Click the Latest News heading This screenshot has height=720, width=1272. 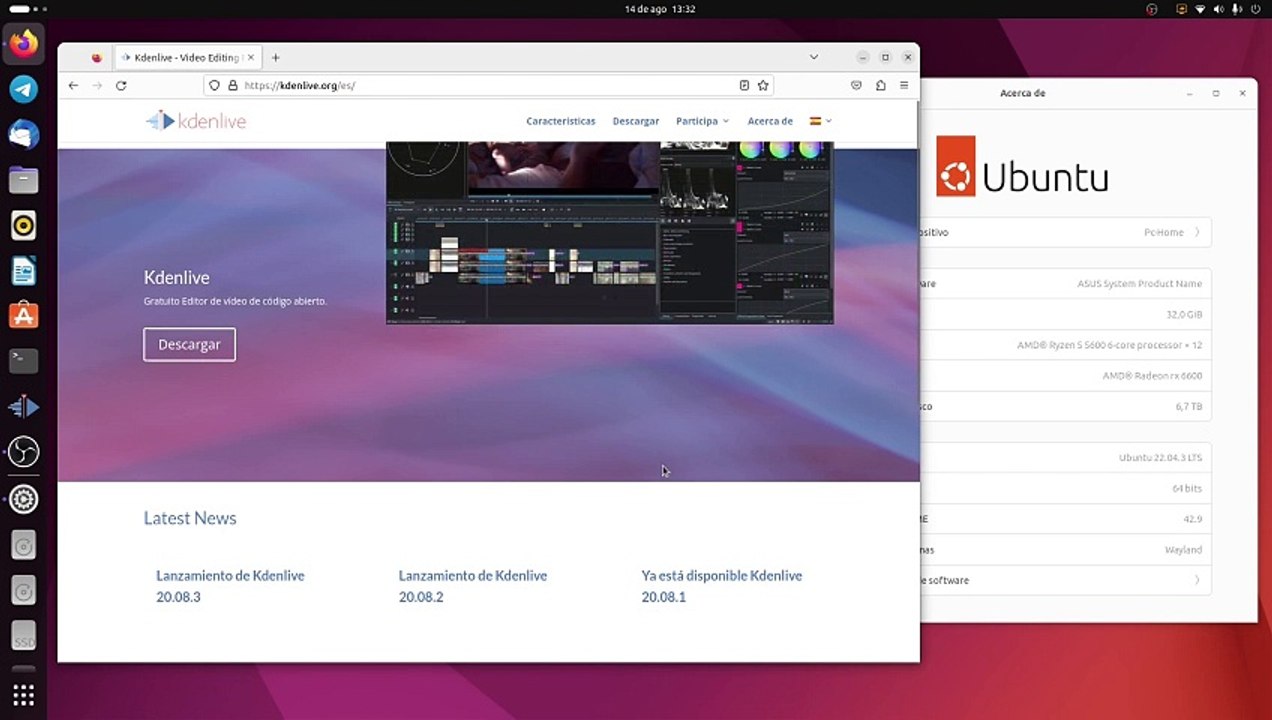[190, 518]
